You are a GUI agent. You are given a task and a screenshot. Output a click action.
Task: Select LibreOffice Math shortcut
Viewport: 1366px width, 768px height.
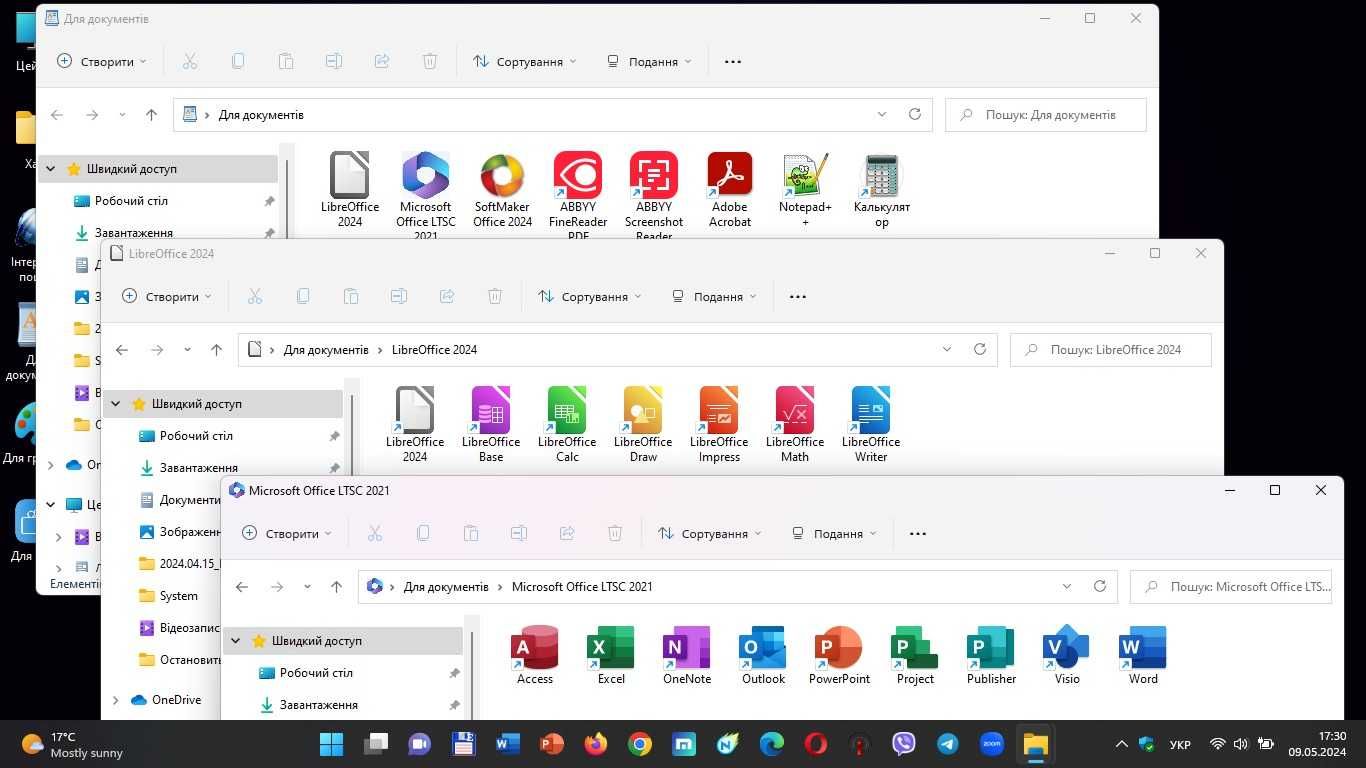click(x=795, y=425)
